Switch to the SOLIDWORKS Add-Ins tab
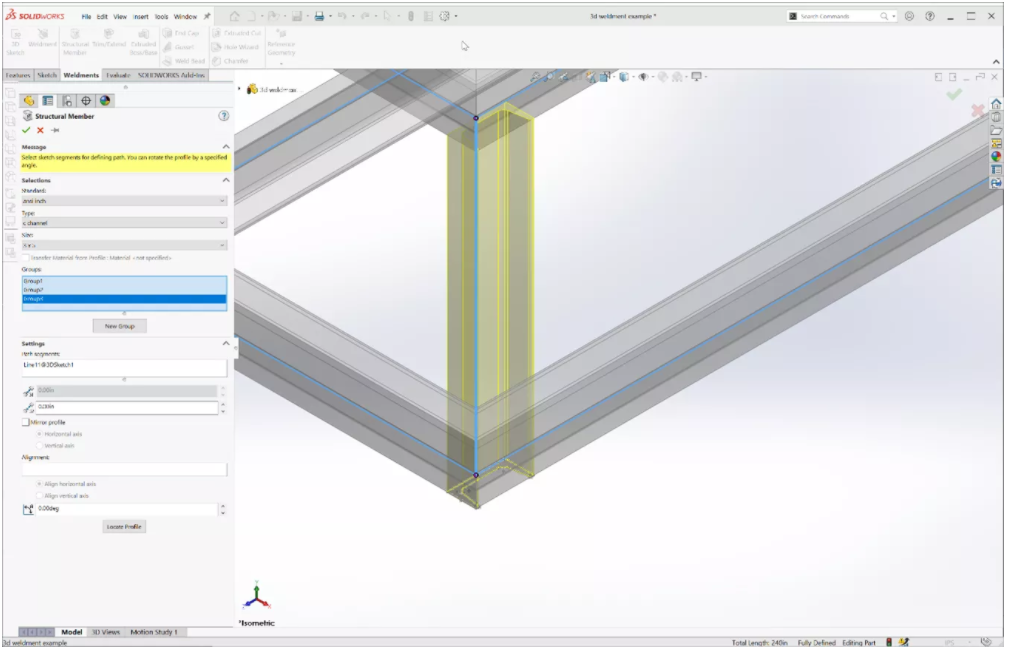 coord(171,75)
